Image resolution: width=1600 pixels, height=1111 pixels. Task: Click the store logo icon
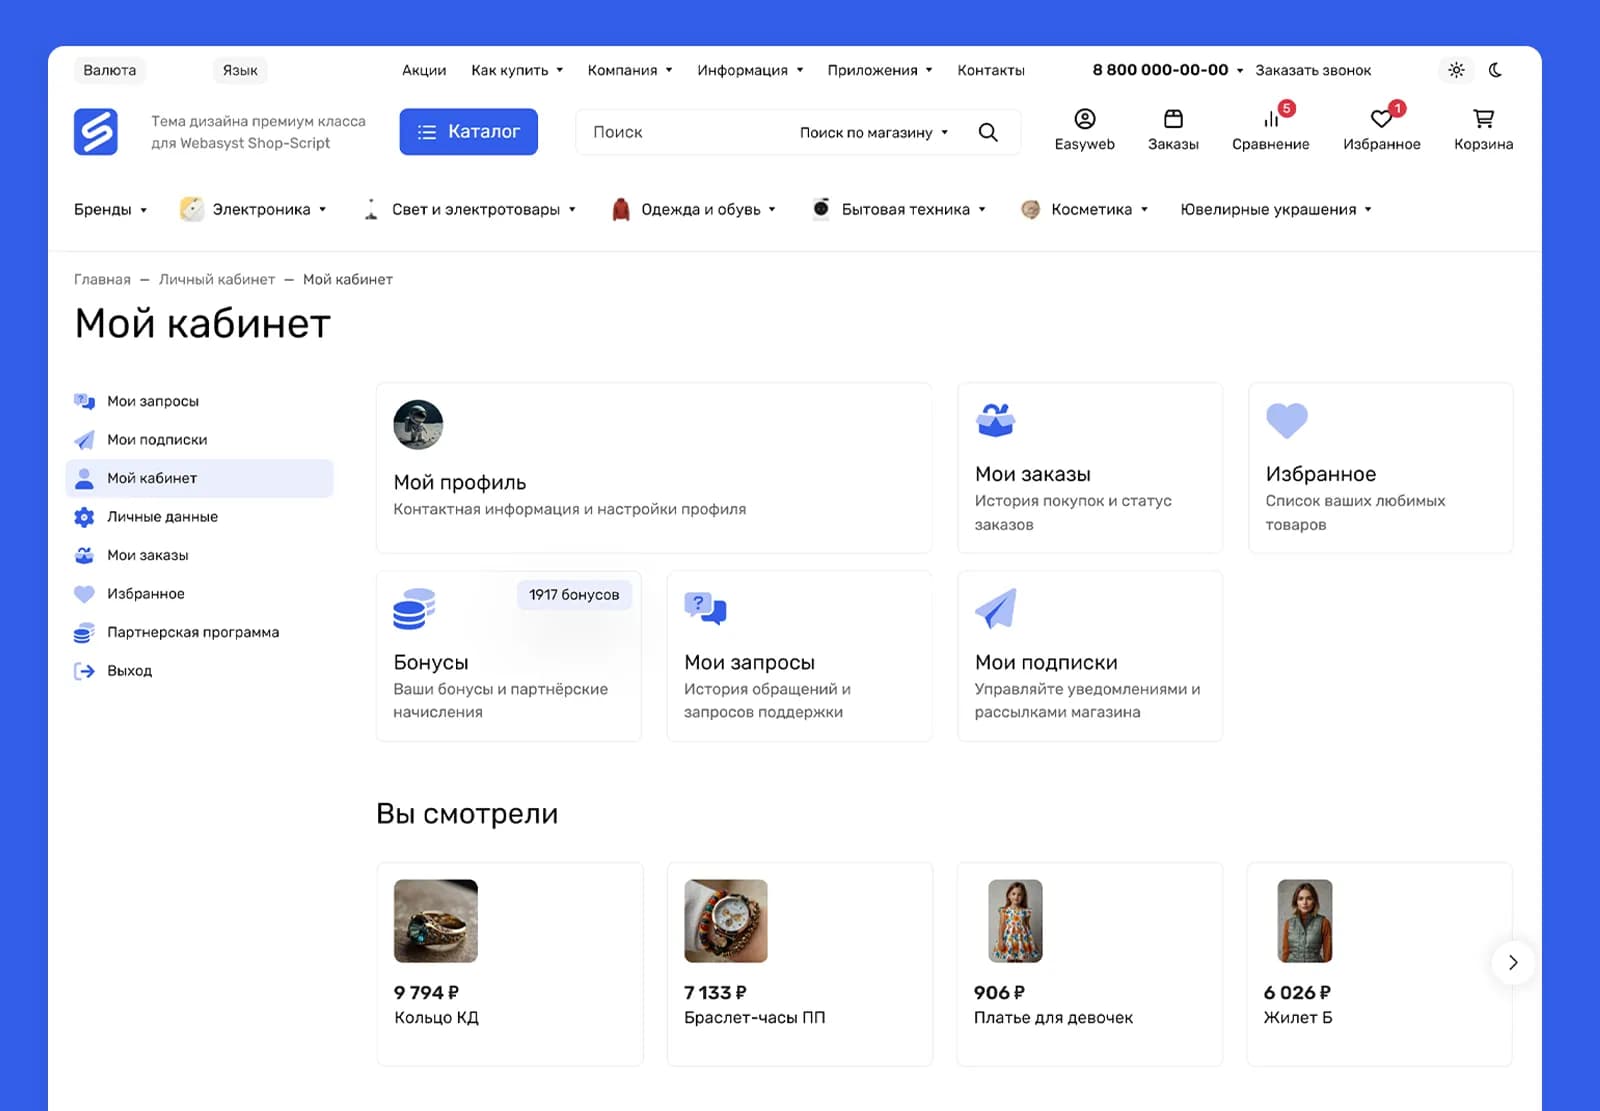tap(96, 132)
